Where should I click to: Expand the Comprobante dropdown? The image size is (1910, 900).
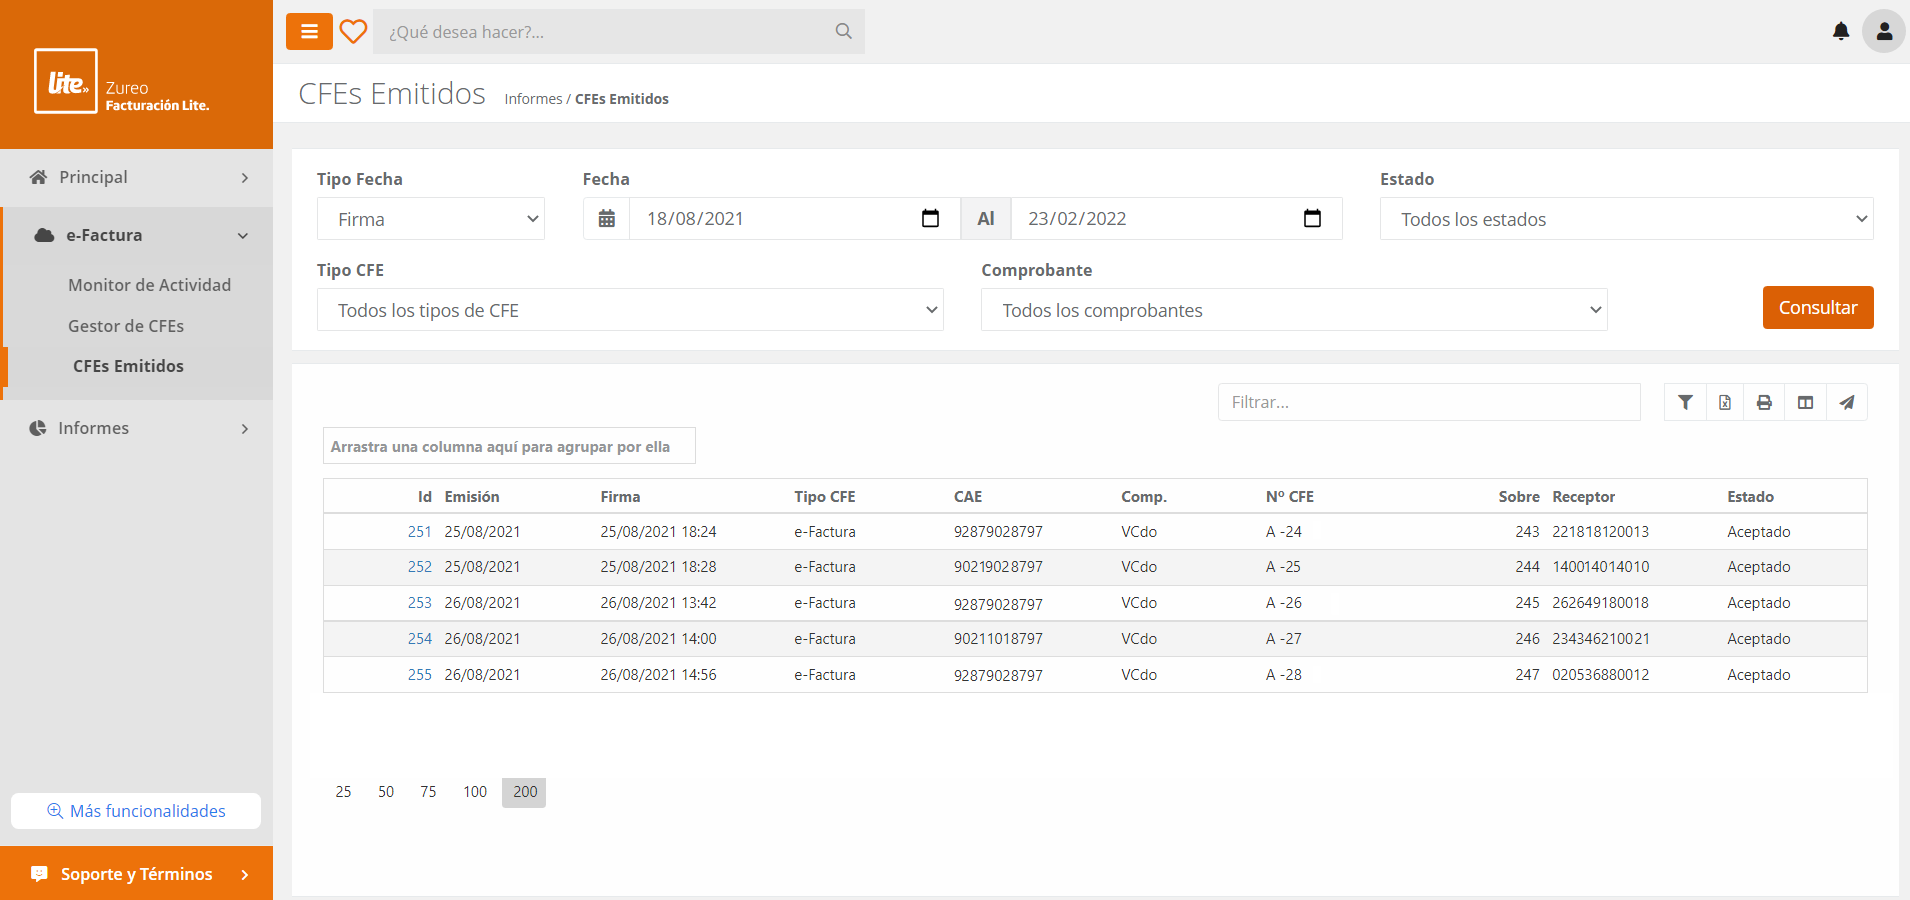point(1293,310)
